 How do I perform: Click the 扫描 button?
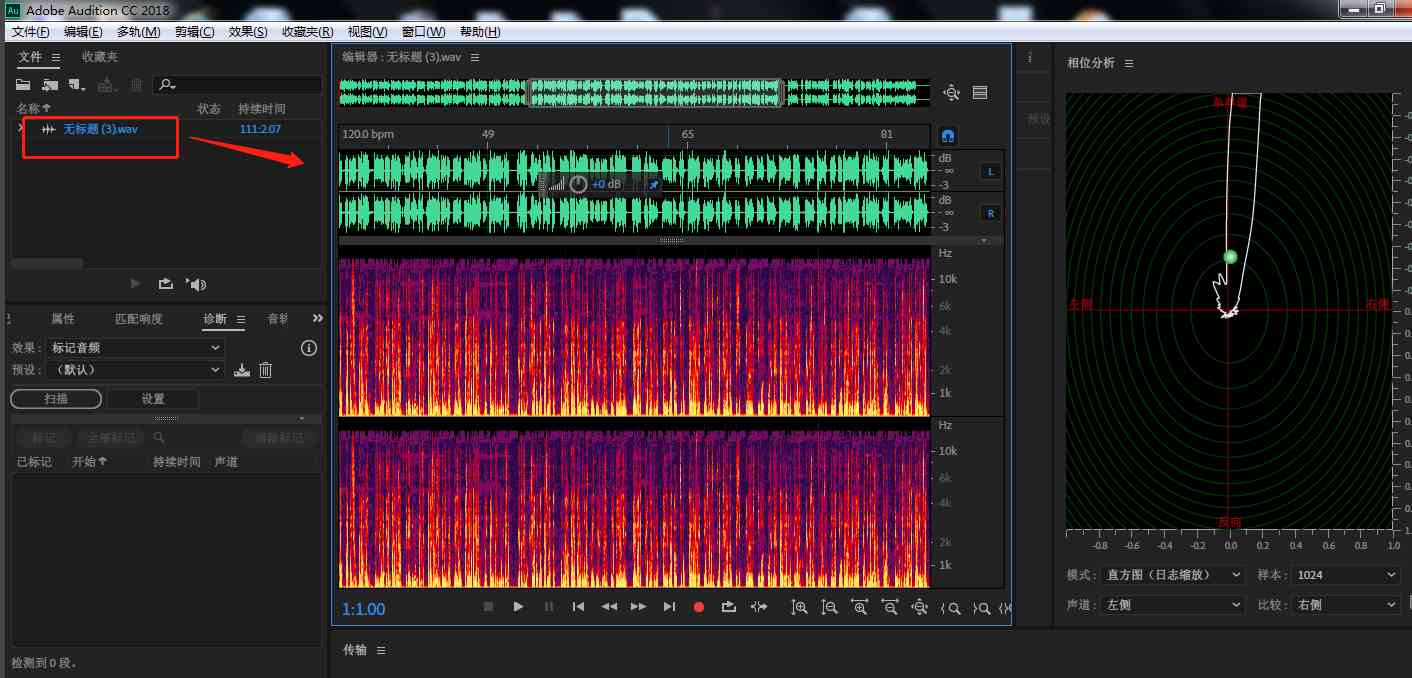[x=56, y=399]
